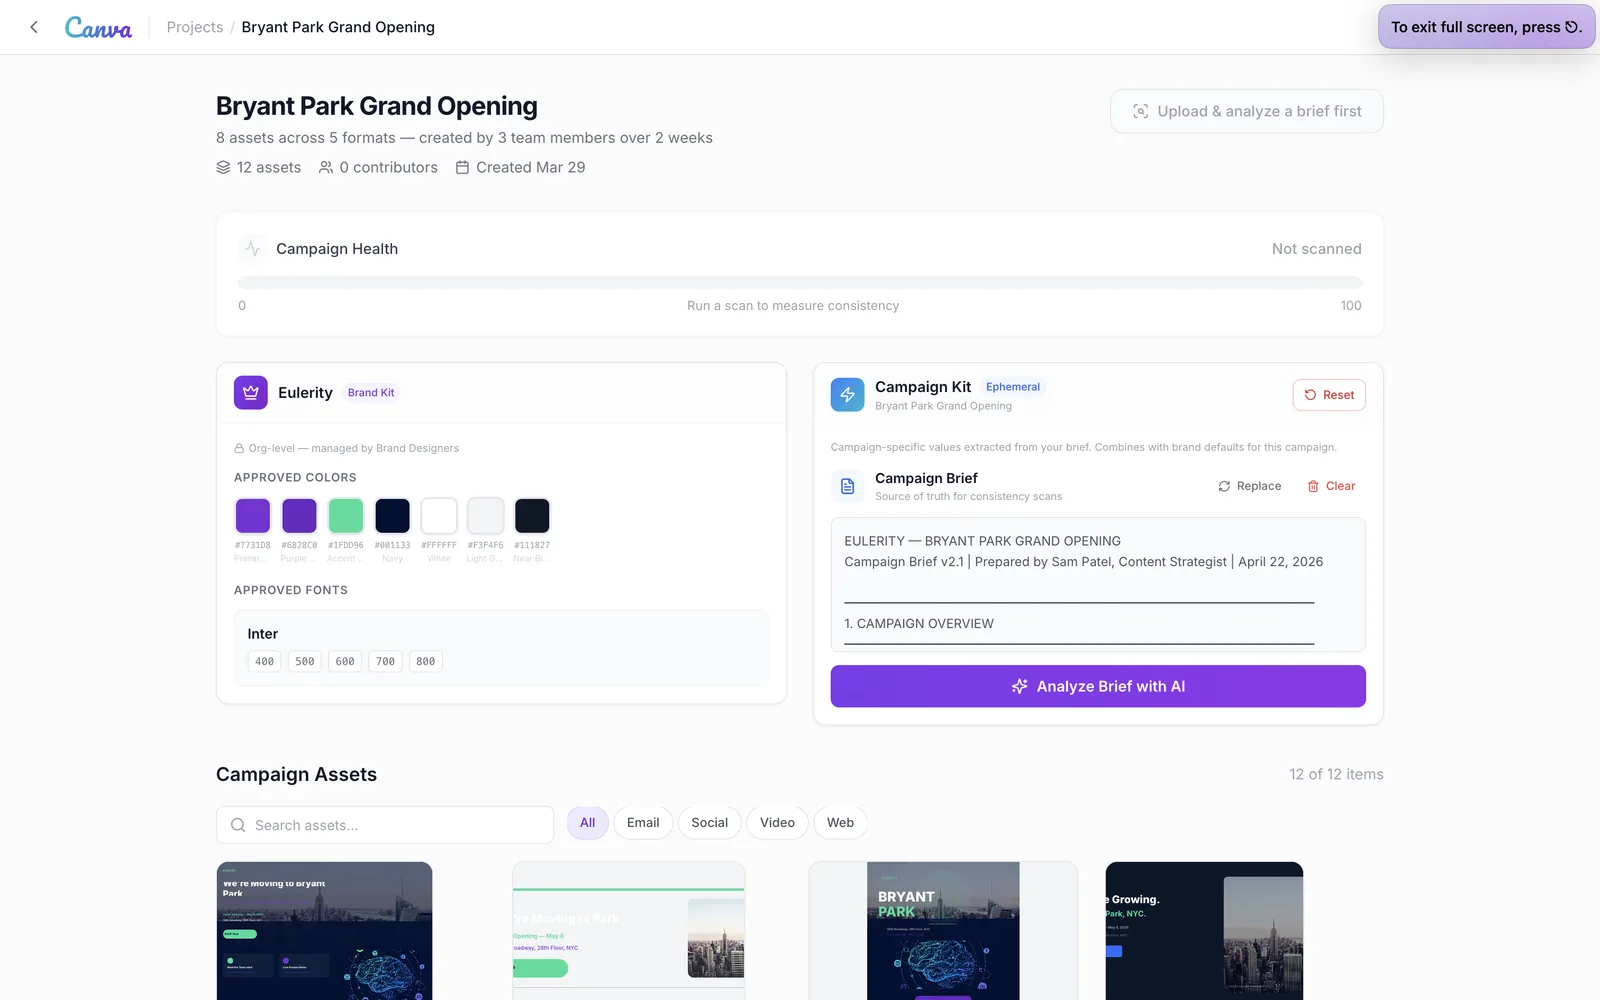
Task: Filter assets by Social
Action: (710, 823)
